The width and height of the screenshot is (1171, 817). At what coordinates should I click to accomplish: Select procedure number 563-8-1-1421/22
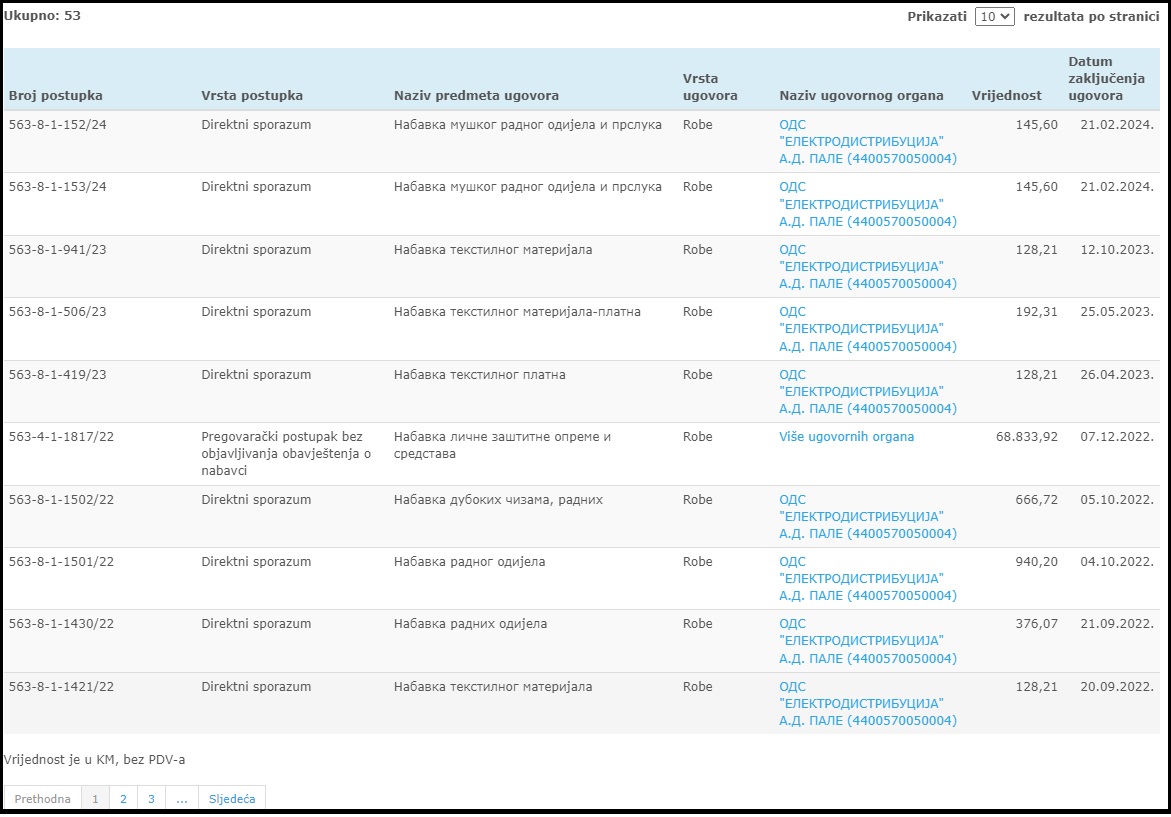(61, 686)
